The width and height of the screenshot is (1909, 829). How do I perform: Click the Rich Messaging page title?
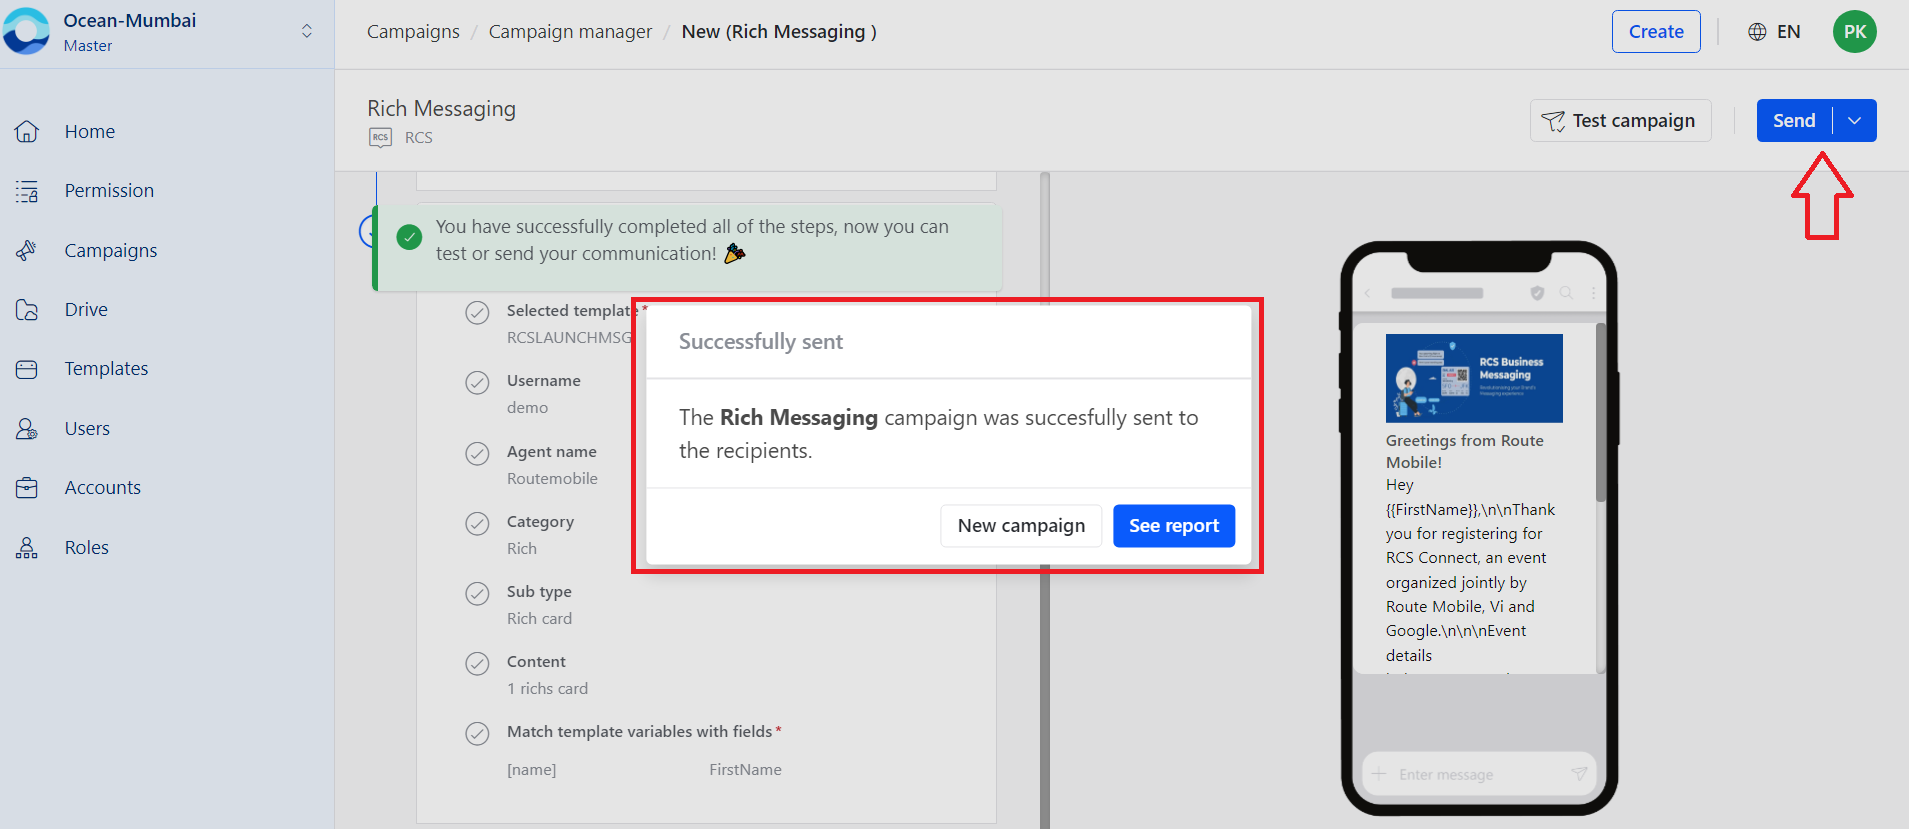pyautogui.click(x=441, y=108)
